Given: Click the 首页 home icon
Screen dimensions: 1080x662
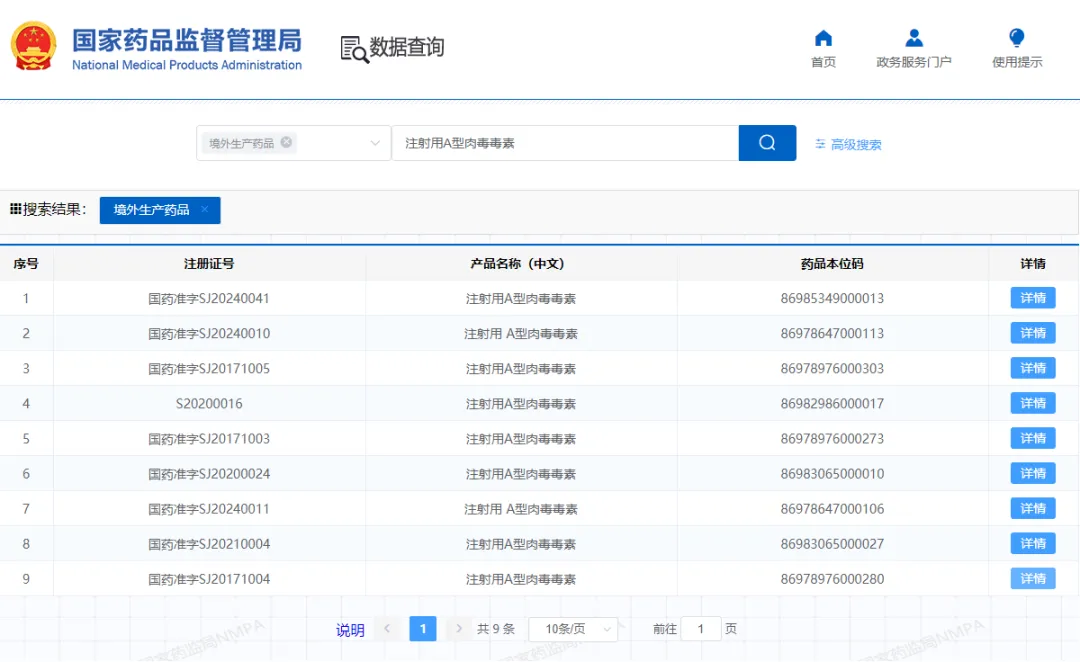Looking at the screenshot, I should pyautogui.click(x=822, y=38).
